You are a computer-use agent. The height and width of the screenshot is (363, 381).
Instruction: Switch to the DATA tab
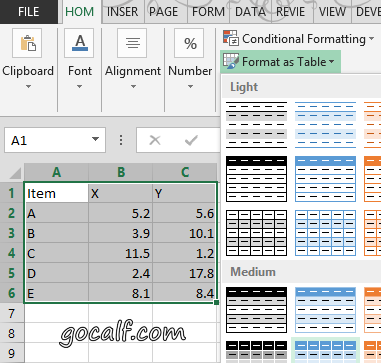[x=250, y=12]
